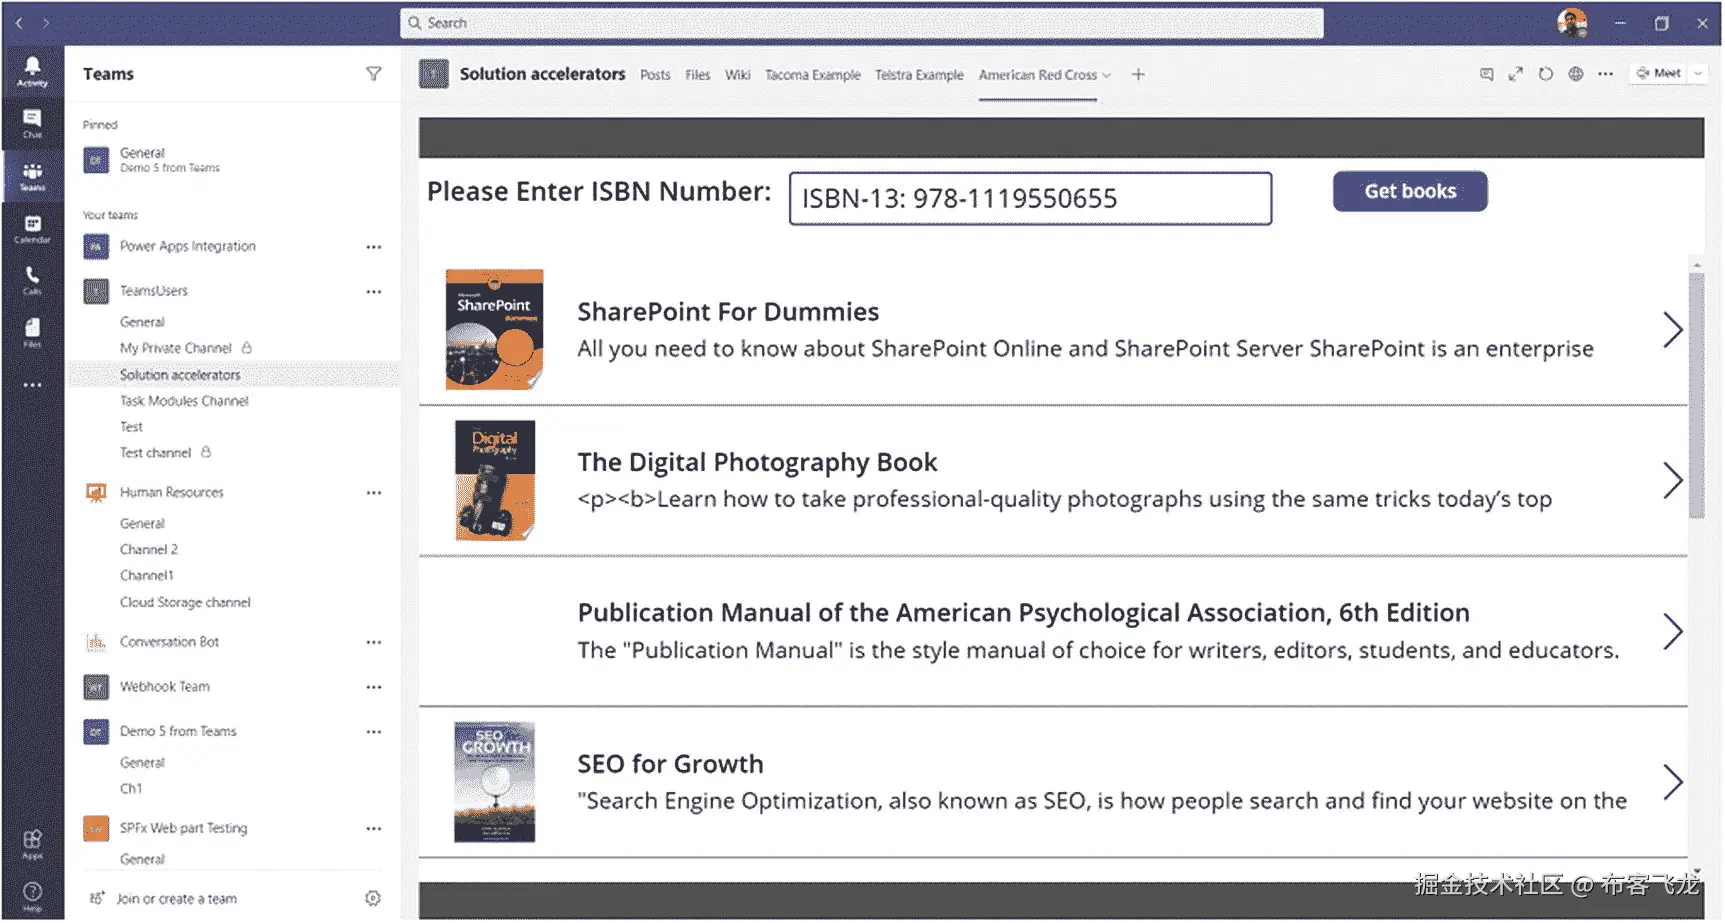Open Chat in the left rail

pyautogui.click(x=32, y=124)
